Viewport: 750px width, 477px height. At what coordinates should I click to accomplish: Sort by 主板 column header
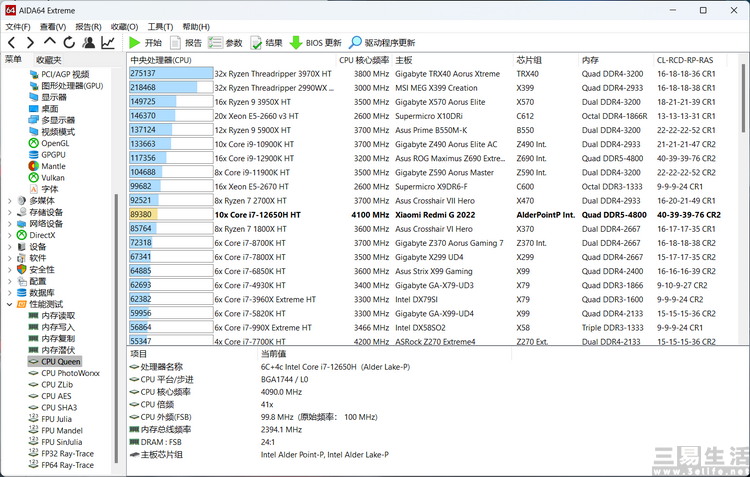point(452,60)
